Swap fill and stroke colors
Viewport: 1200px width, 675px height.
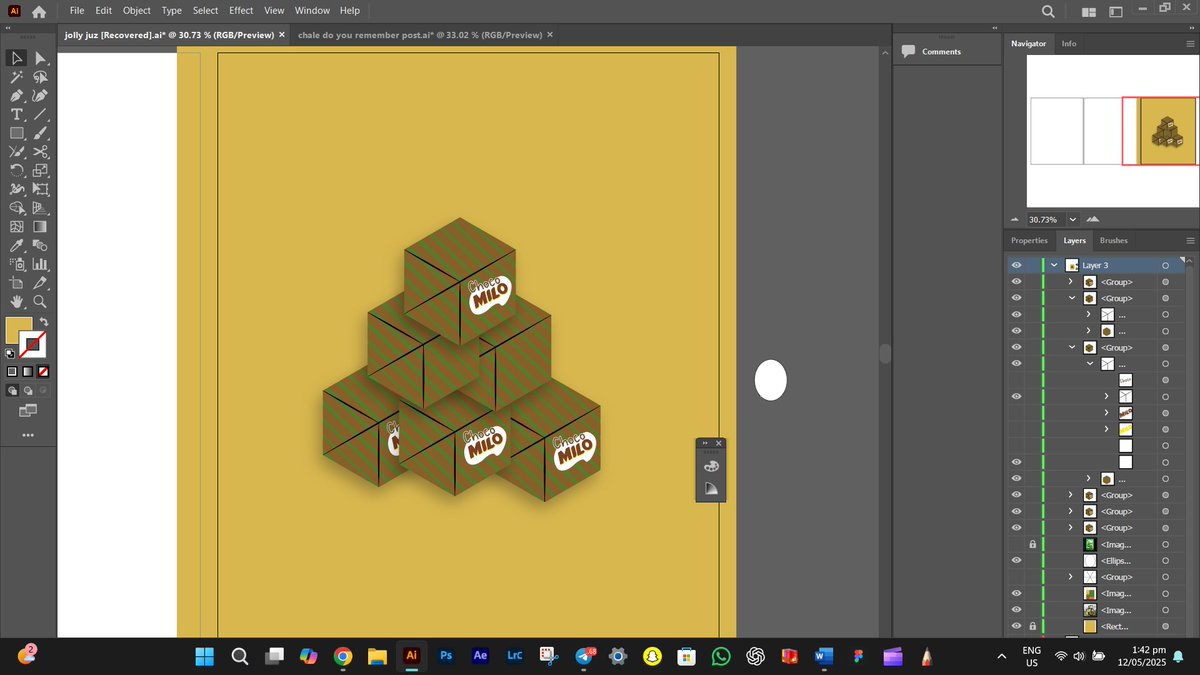[x=43, y=322]
